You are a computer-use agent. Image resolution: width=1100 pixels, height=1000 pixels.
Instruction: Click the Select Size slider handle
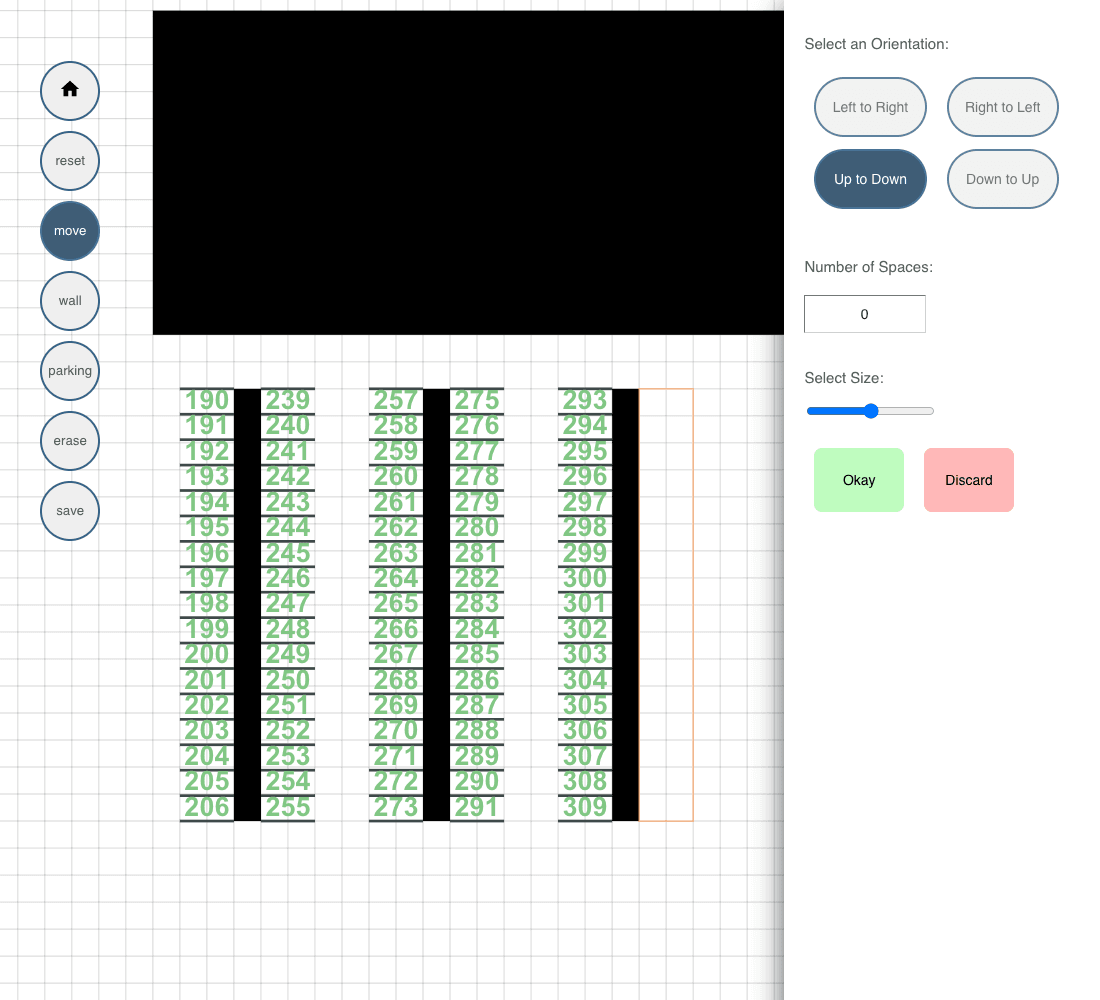coord(871,411)
